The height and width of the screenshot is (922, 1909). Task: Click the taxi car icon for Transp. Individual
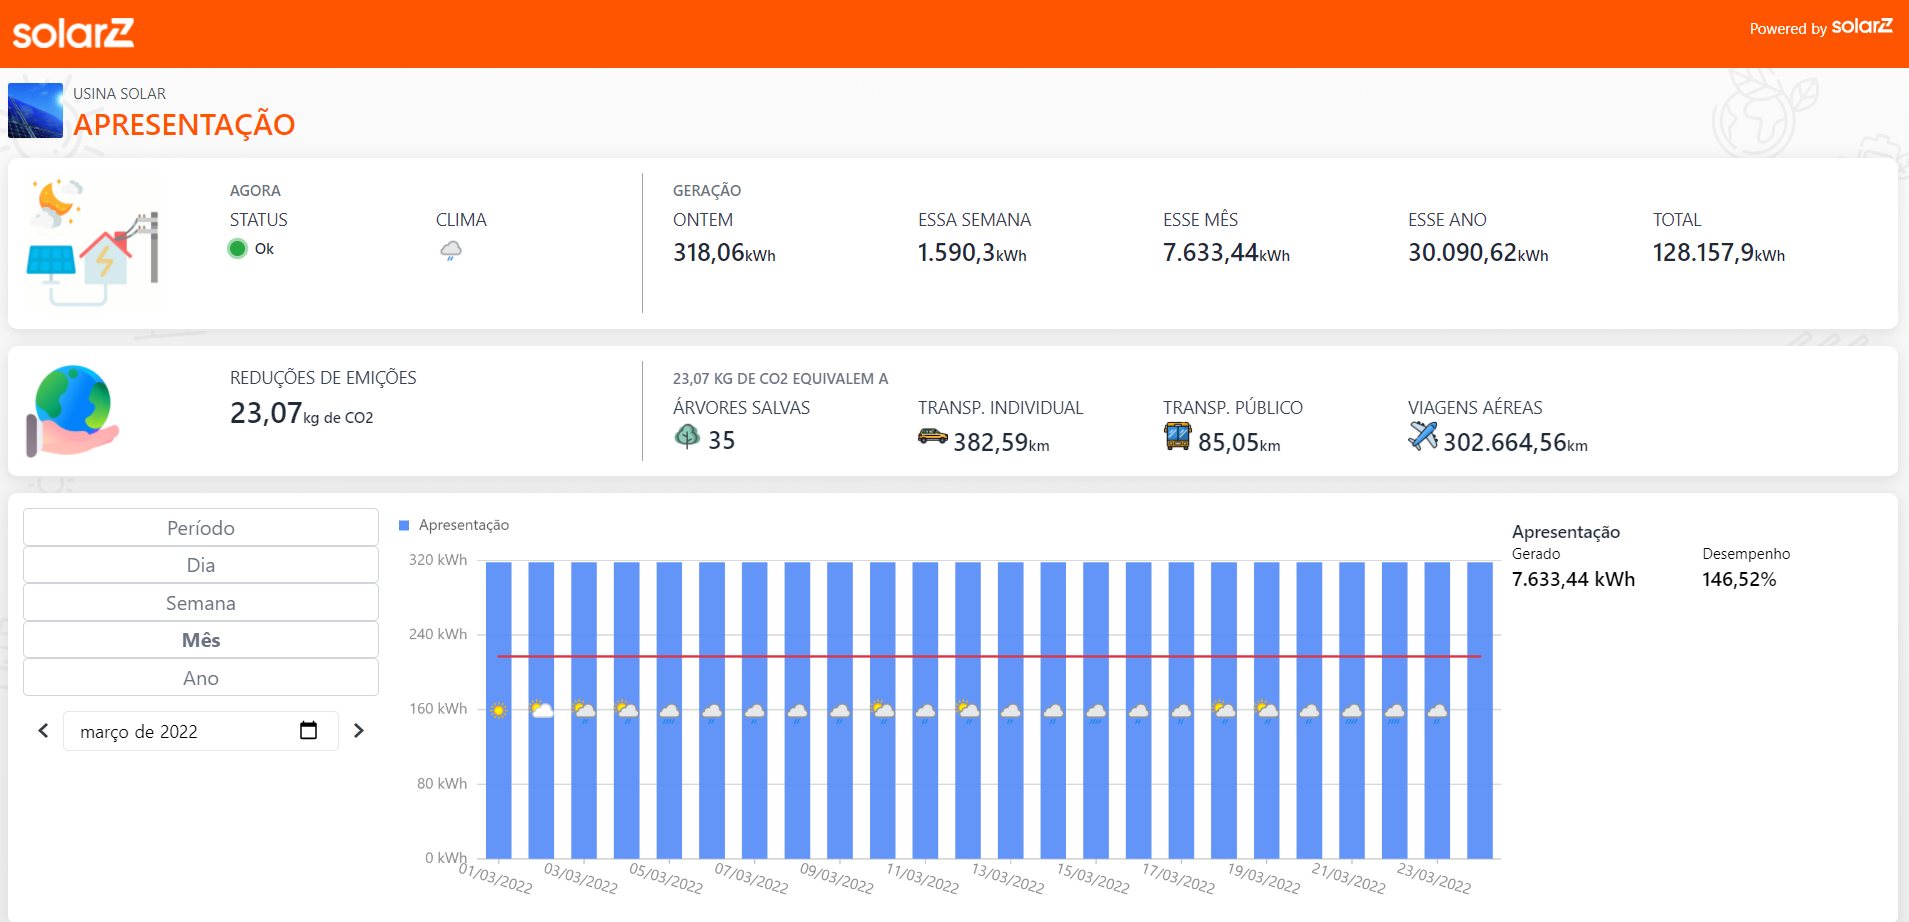(932, 437)
